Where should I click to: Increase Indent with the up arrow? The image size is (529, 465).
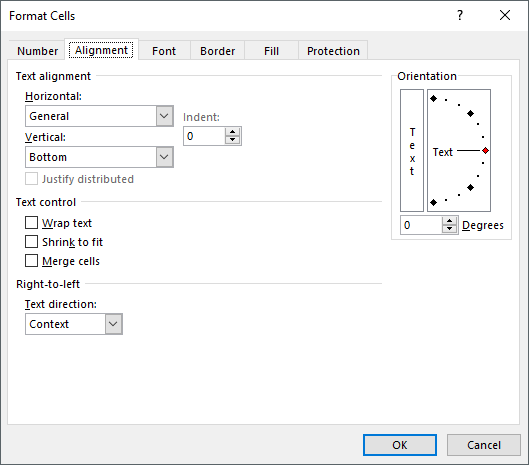[232, 132]
